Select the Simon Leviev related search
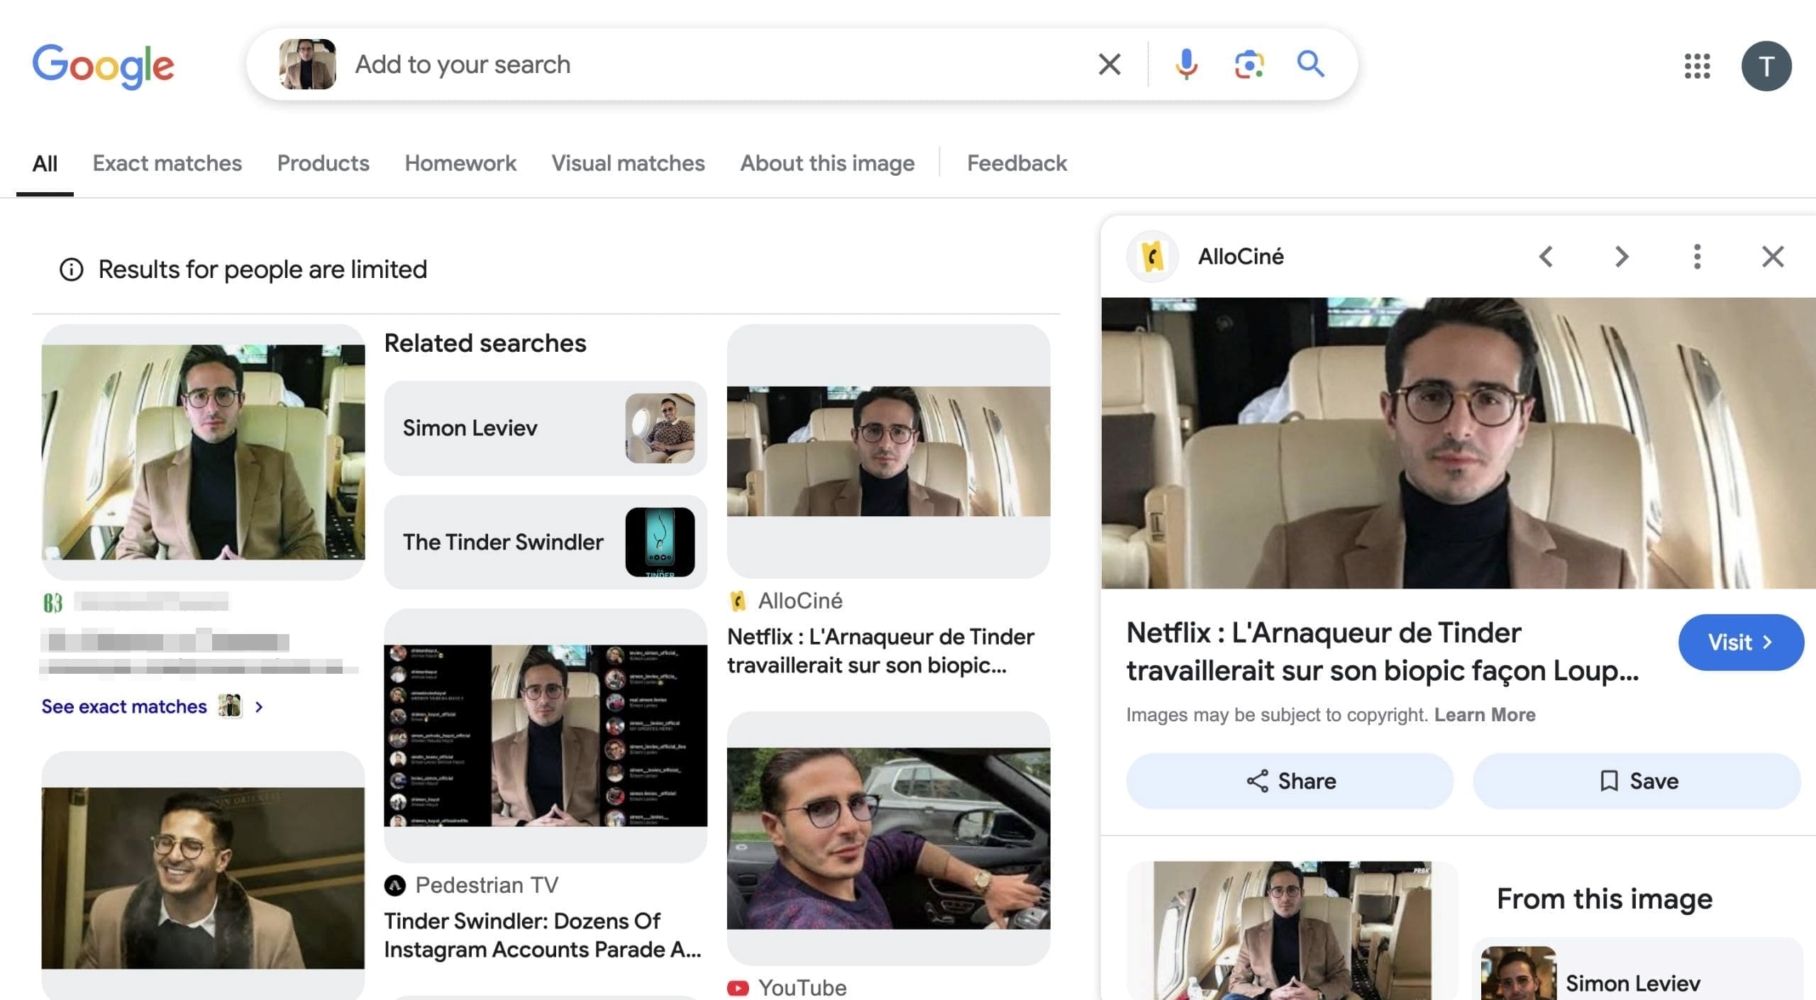 [x=545, y=428]
